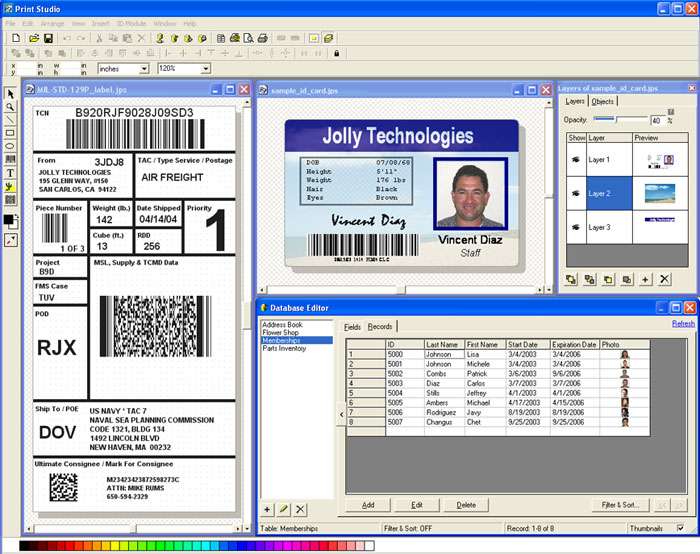Create a new document with the New icon
700x554 pixels.
[16, 38]
